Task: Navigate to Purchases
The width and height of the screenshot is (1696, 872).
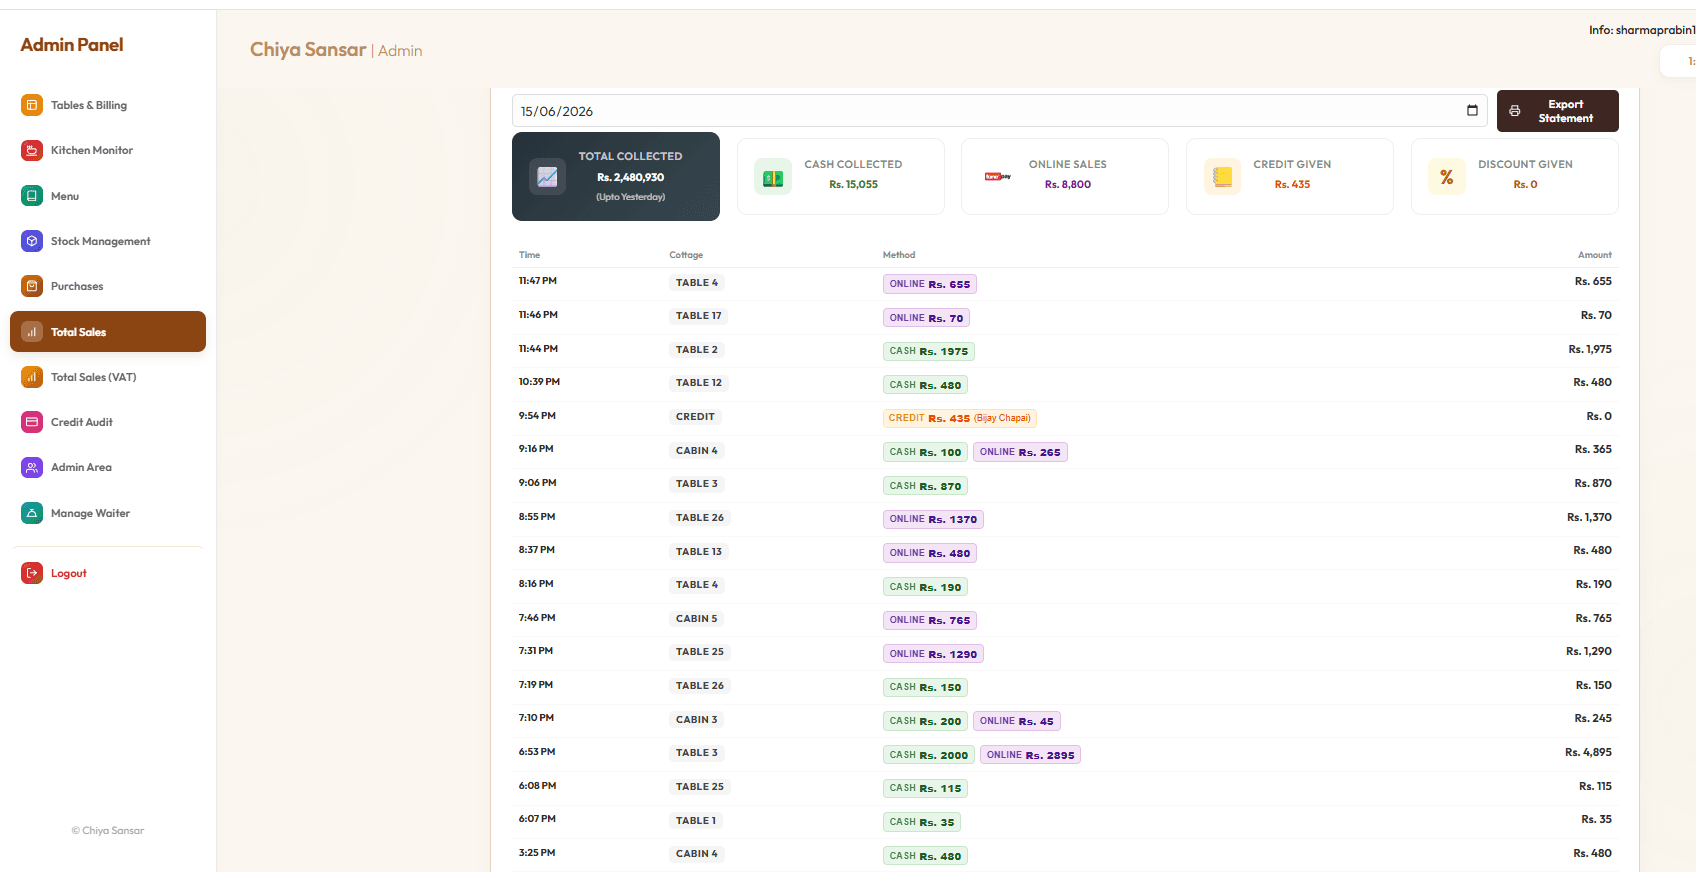Action: point(108,286)
